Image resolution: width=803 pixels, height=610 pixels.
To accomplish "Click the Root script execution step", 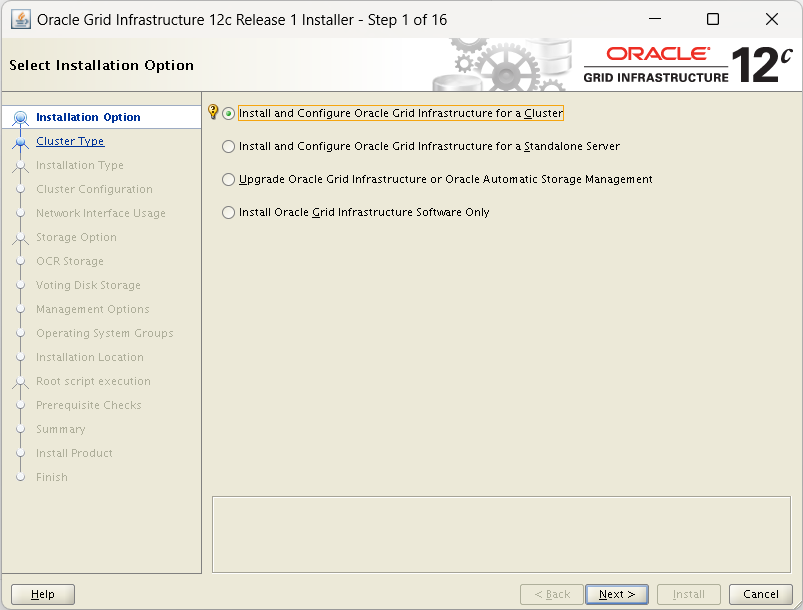I will (x=93, y=382).
